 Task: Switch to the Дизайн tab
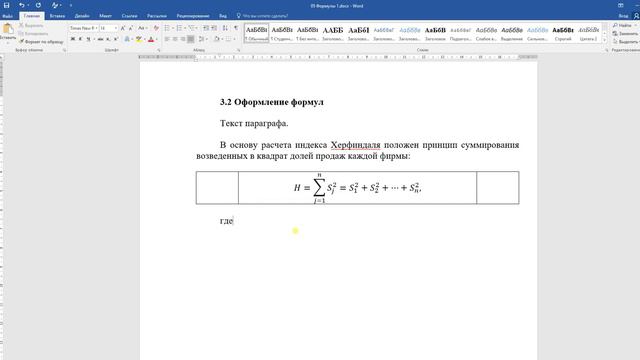click(x=82, y=16)
